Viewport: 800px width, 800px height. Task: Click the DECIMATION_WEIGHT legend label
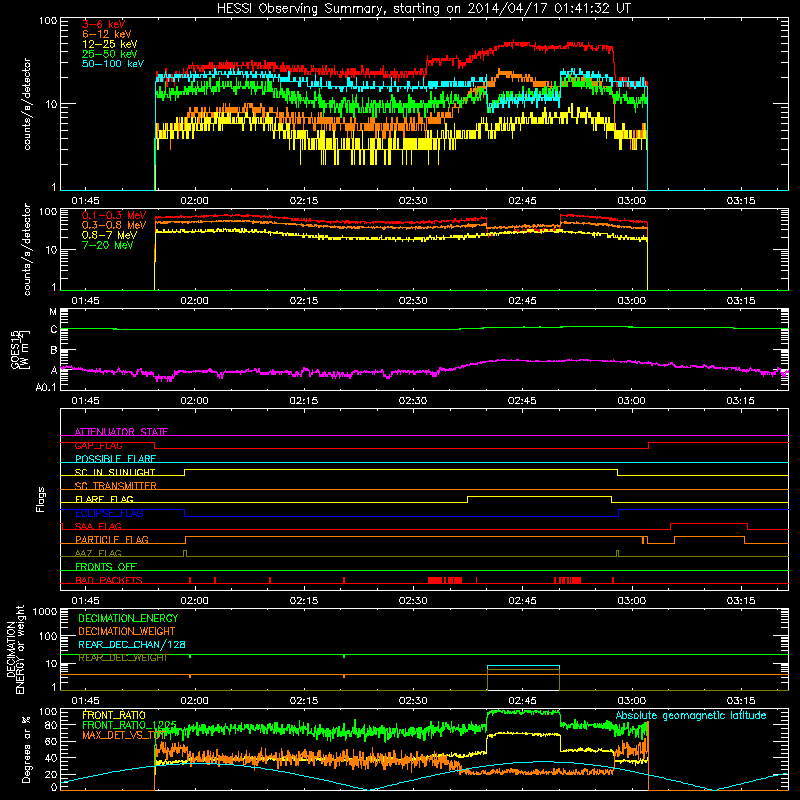[x=127, y=631]
